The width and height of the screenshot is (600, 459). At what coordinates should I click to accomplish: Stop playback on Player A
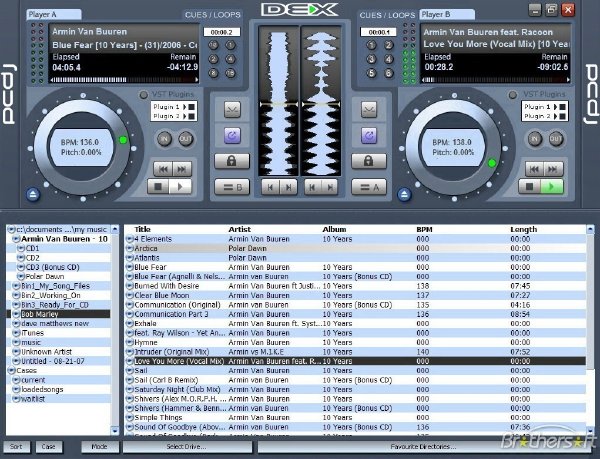coord(158,187)
